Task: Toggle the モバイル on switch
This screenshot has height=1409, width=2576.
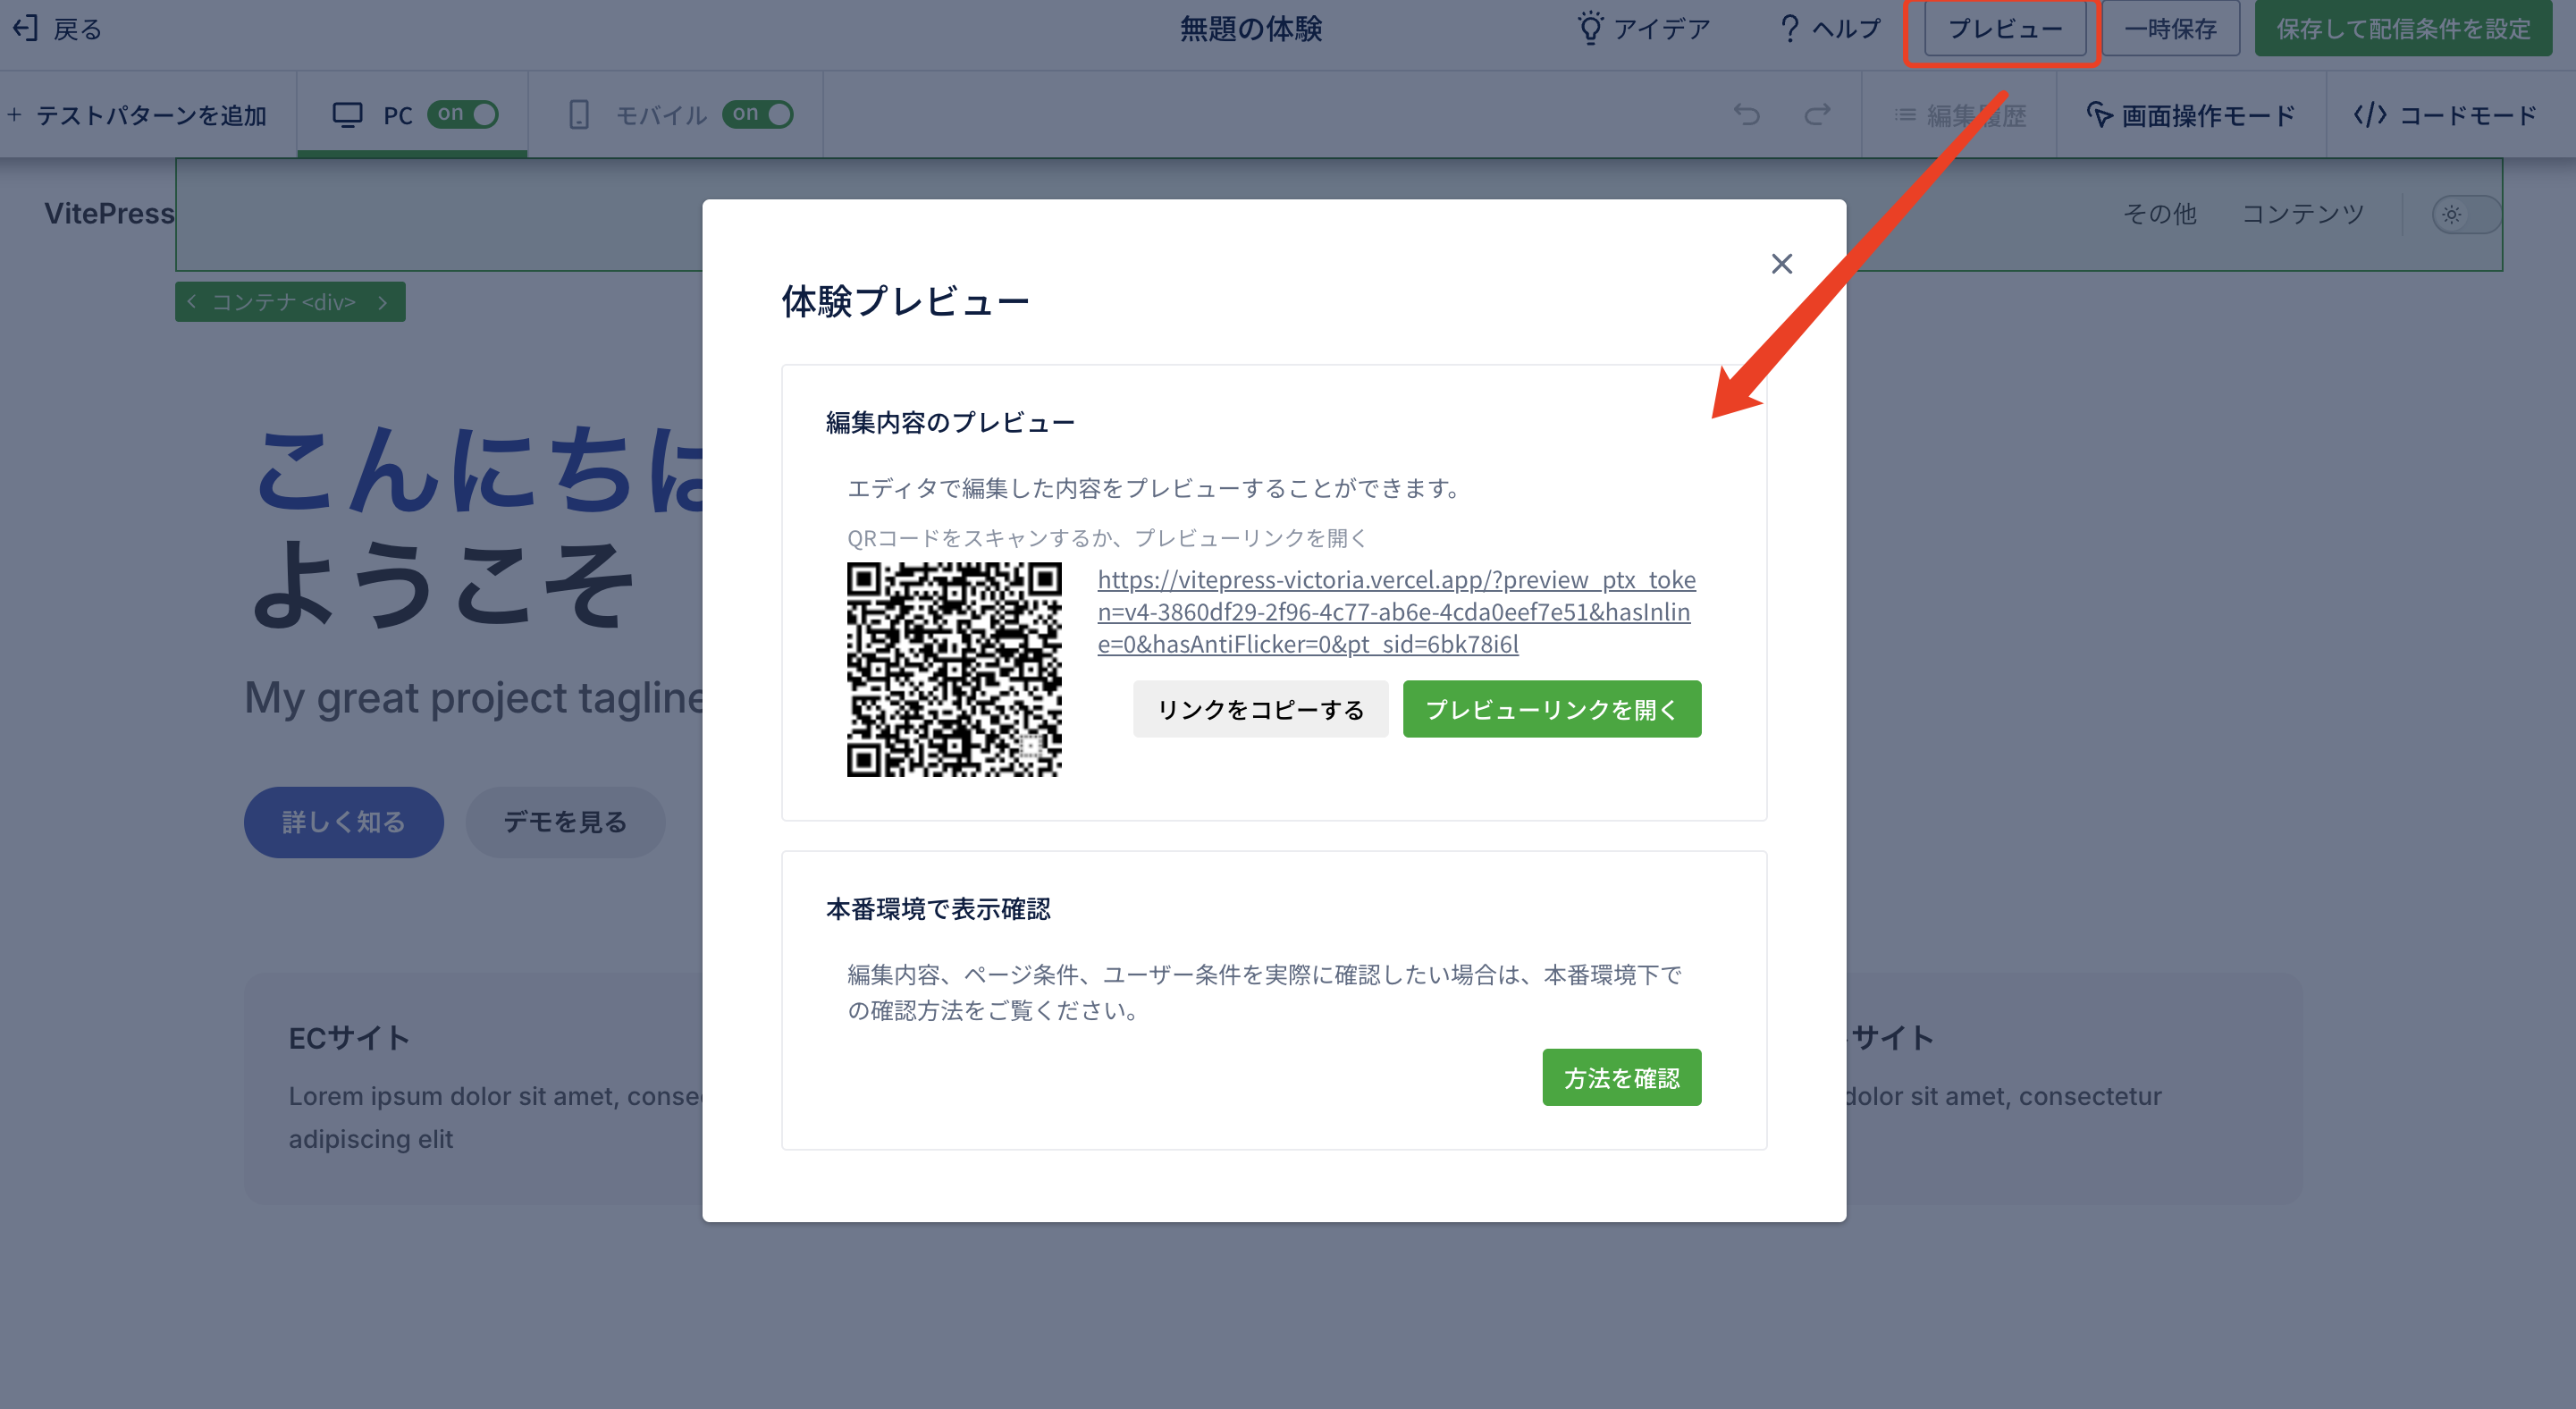Action: [x=758, y=114]
